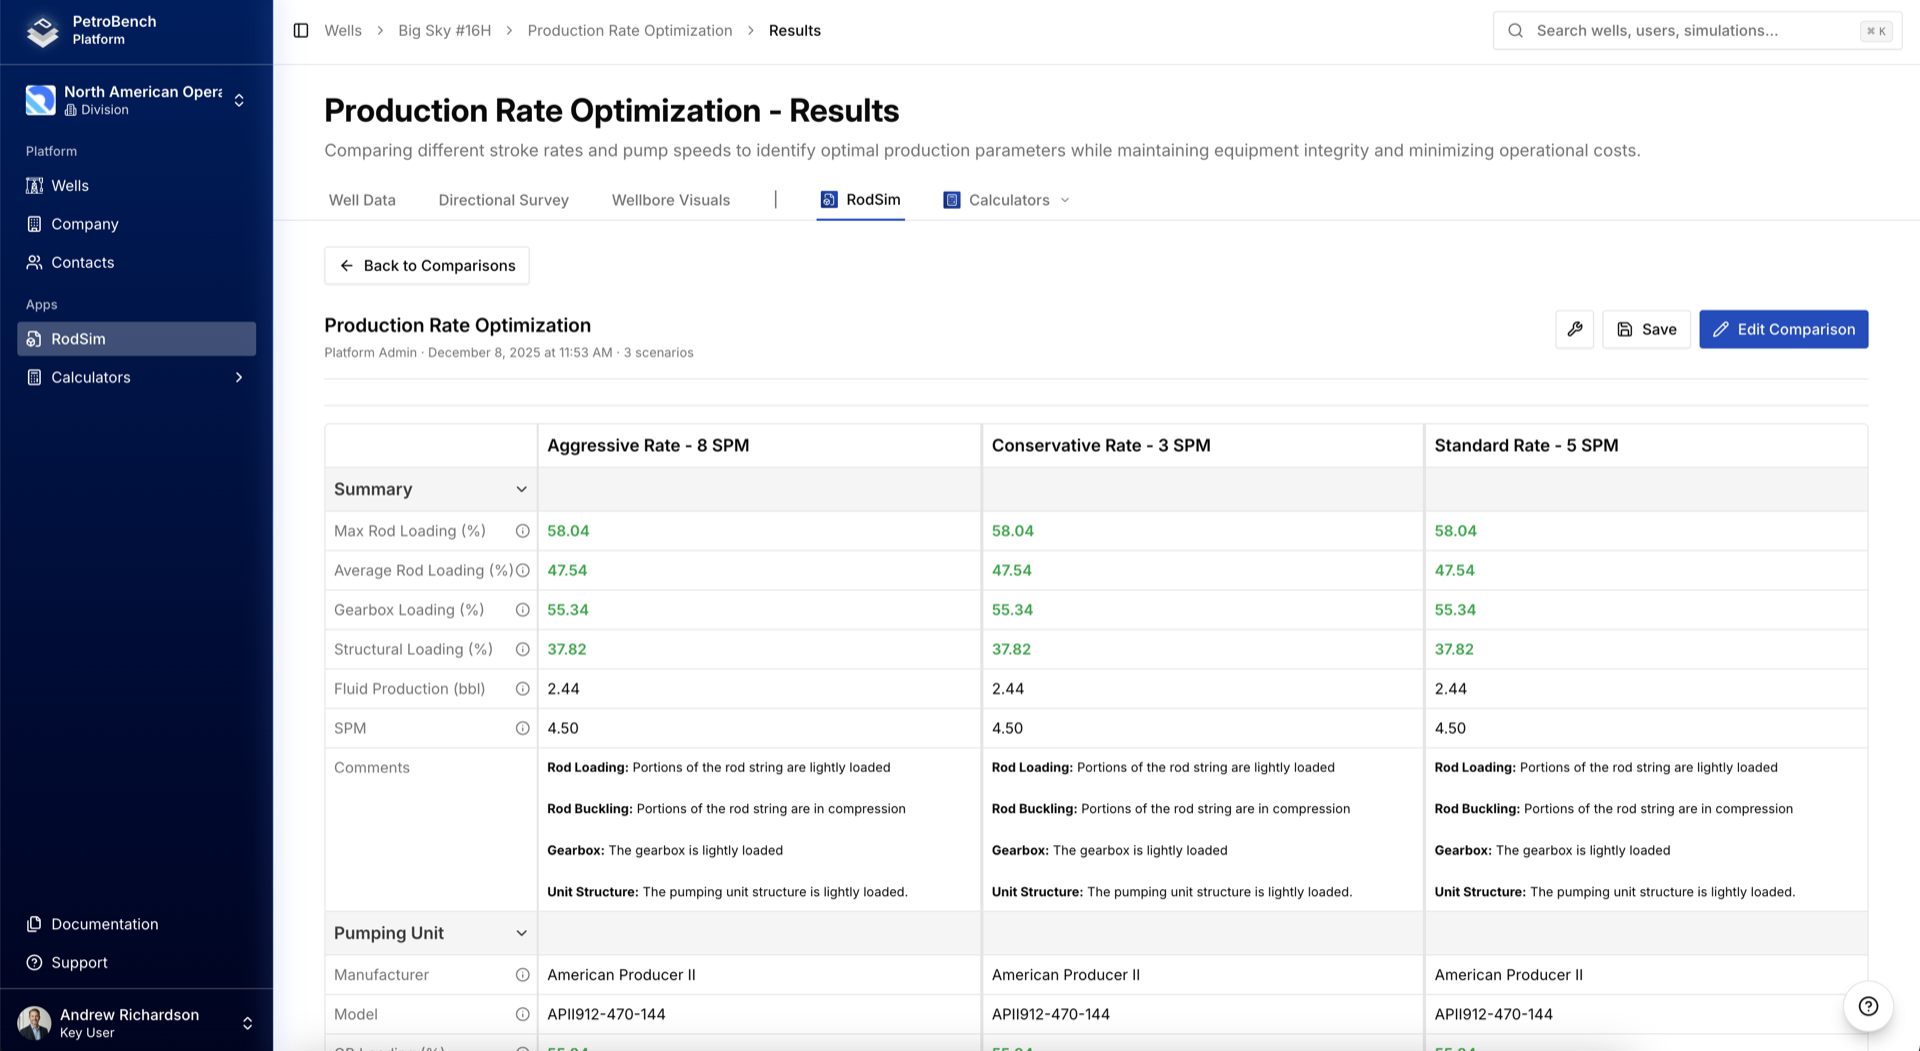The height and width of the screenshot is (1051, 1920).
Task: Click the Edit Comparison button
Action: (x=1783, y=329)
